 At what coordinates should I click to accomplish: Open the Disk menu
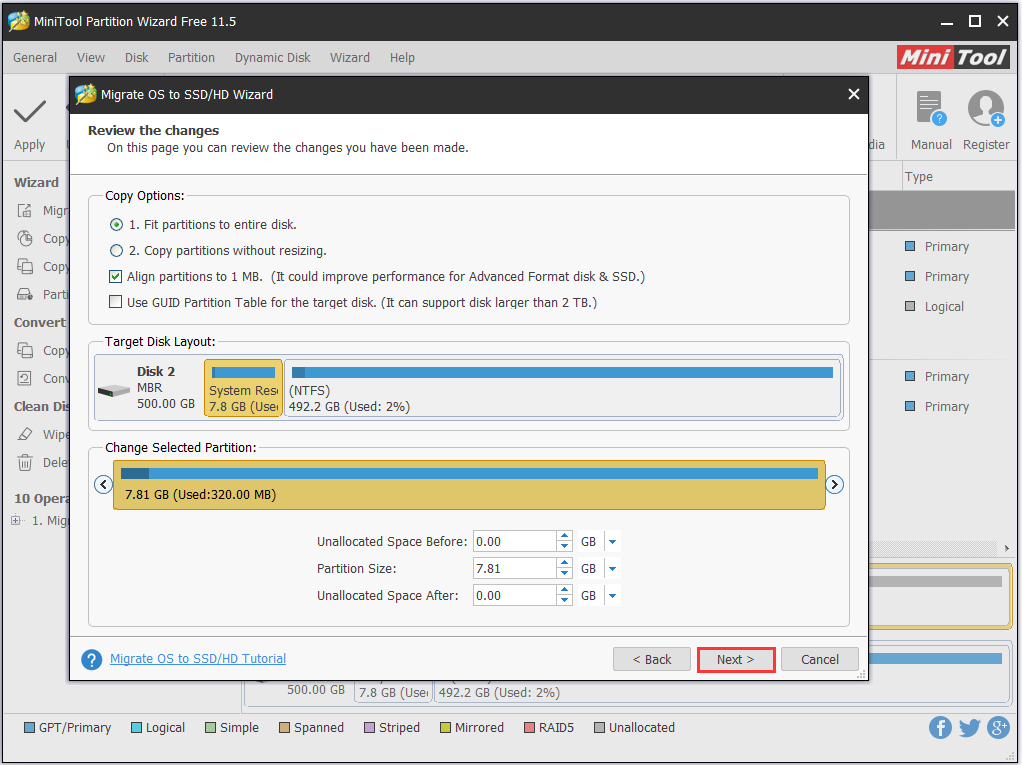(136, 57)
